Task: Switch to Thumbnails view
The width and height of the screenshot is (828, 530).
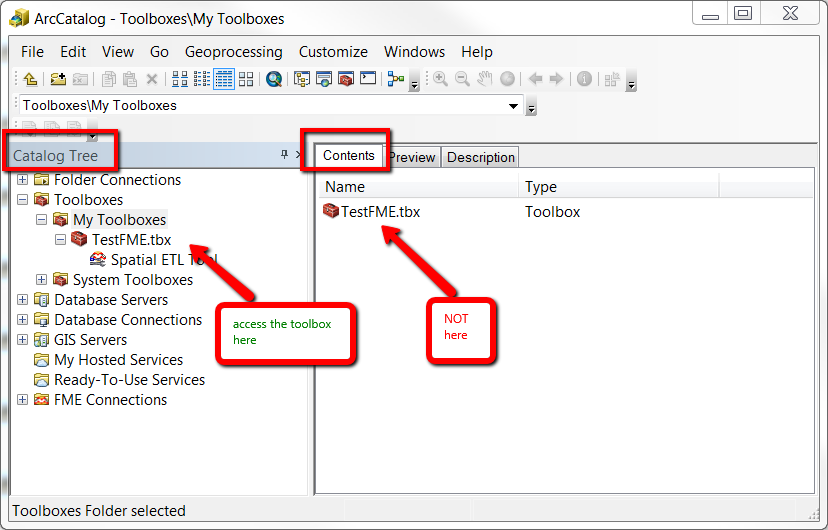Action: click(246, 79)
